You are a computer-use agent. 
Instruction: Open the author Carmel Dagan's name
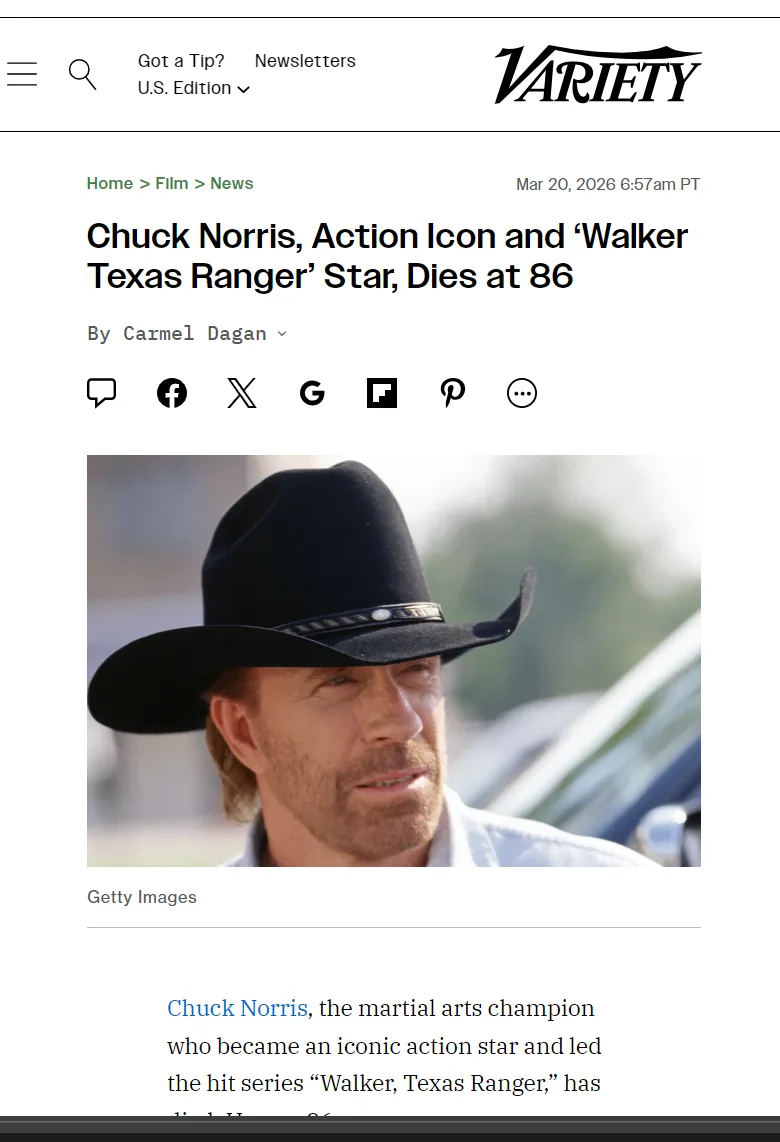tap(194, 334)
